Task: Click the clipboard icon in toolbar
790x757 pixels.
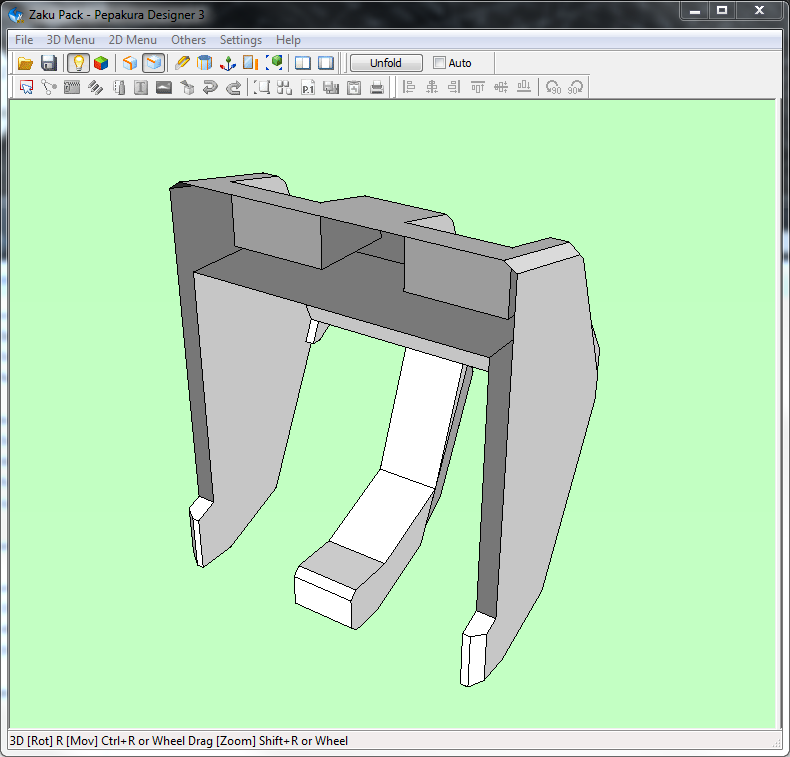Action: tap(354, 87)
